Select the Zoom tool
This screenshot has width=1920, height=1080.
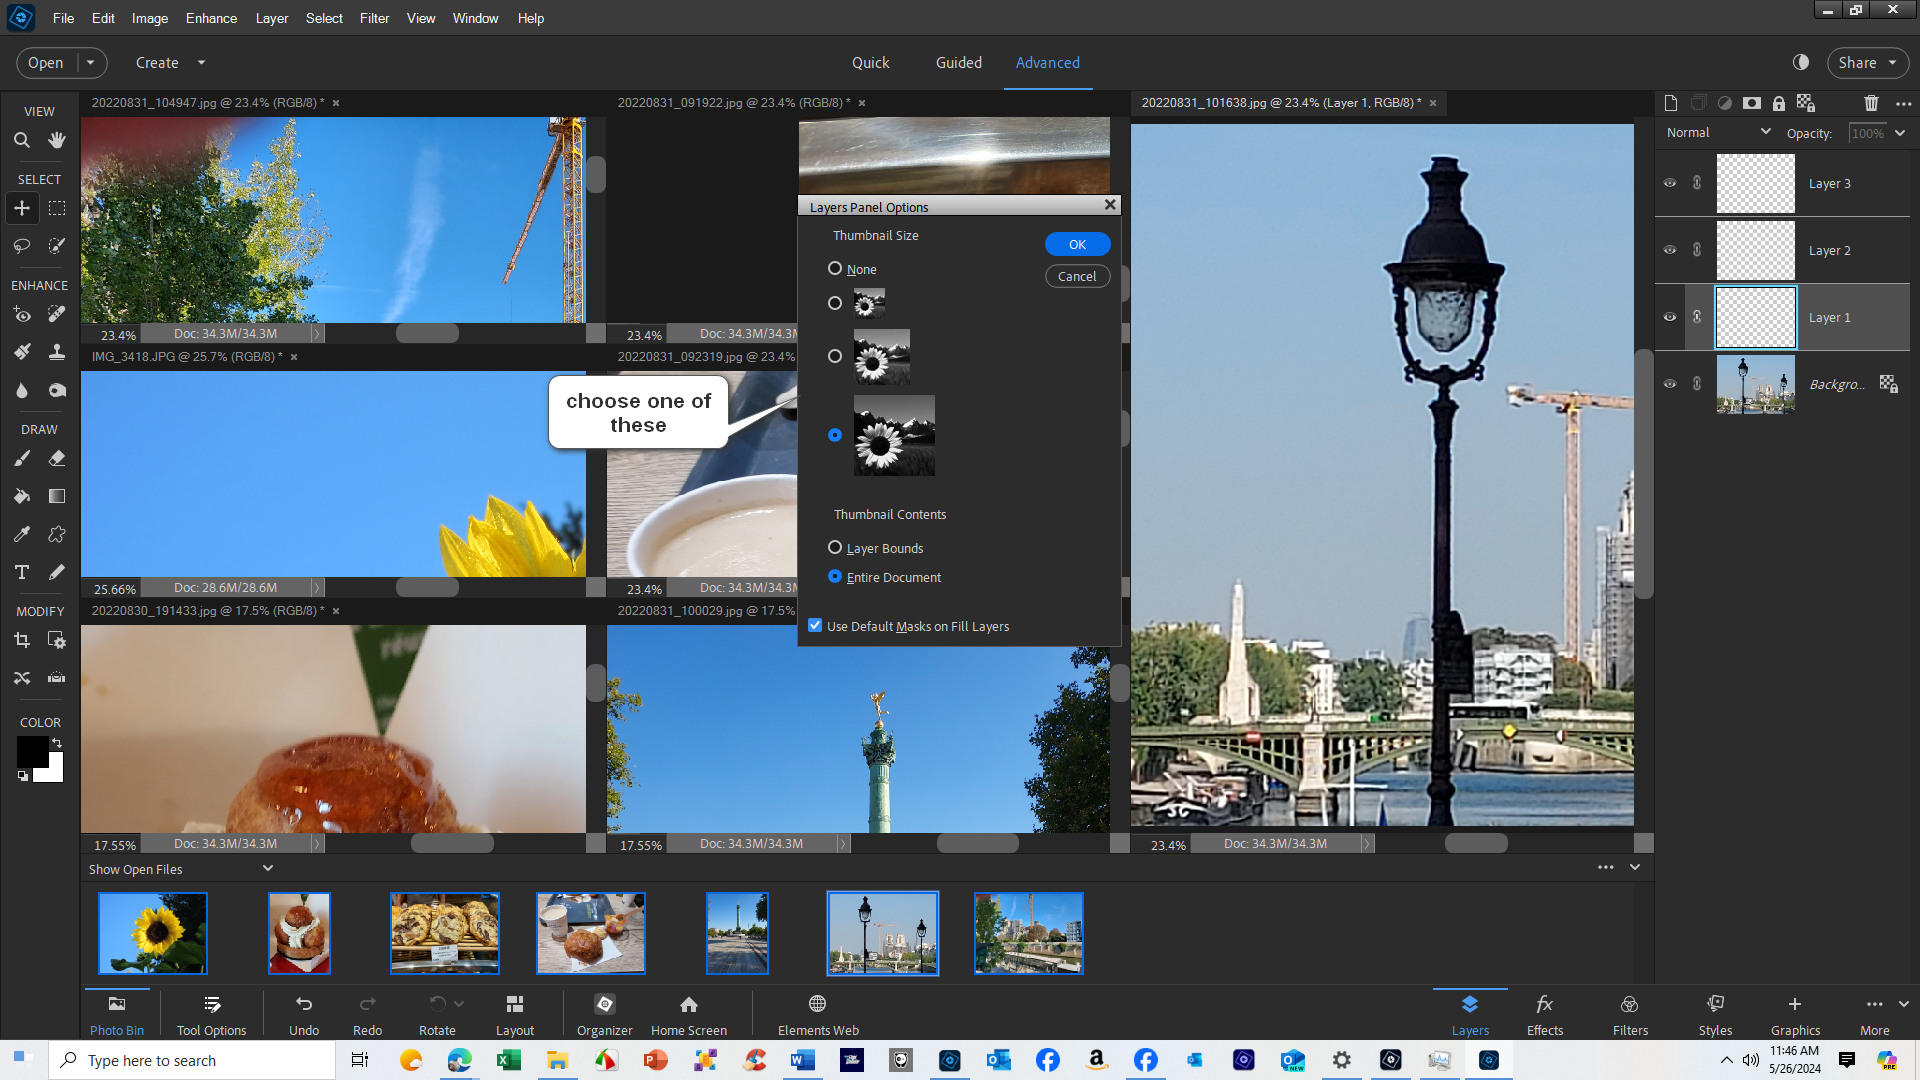click(22, 141)
